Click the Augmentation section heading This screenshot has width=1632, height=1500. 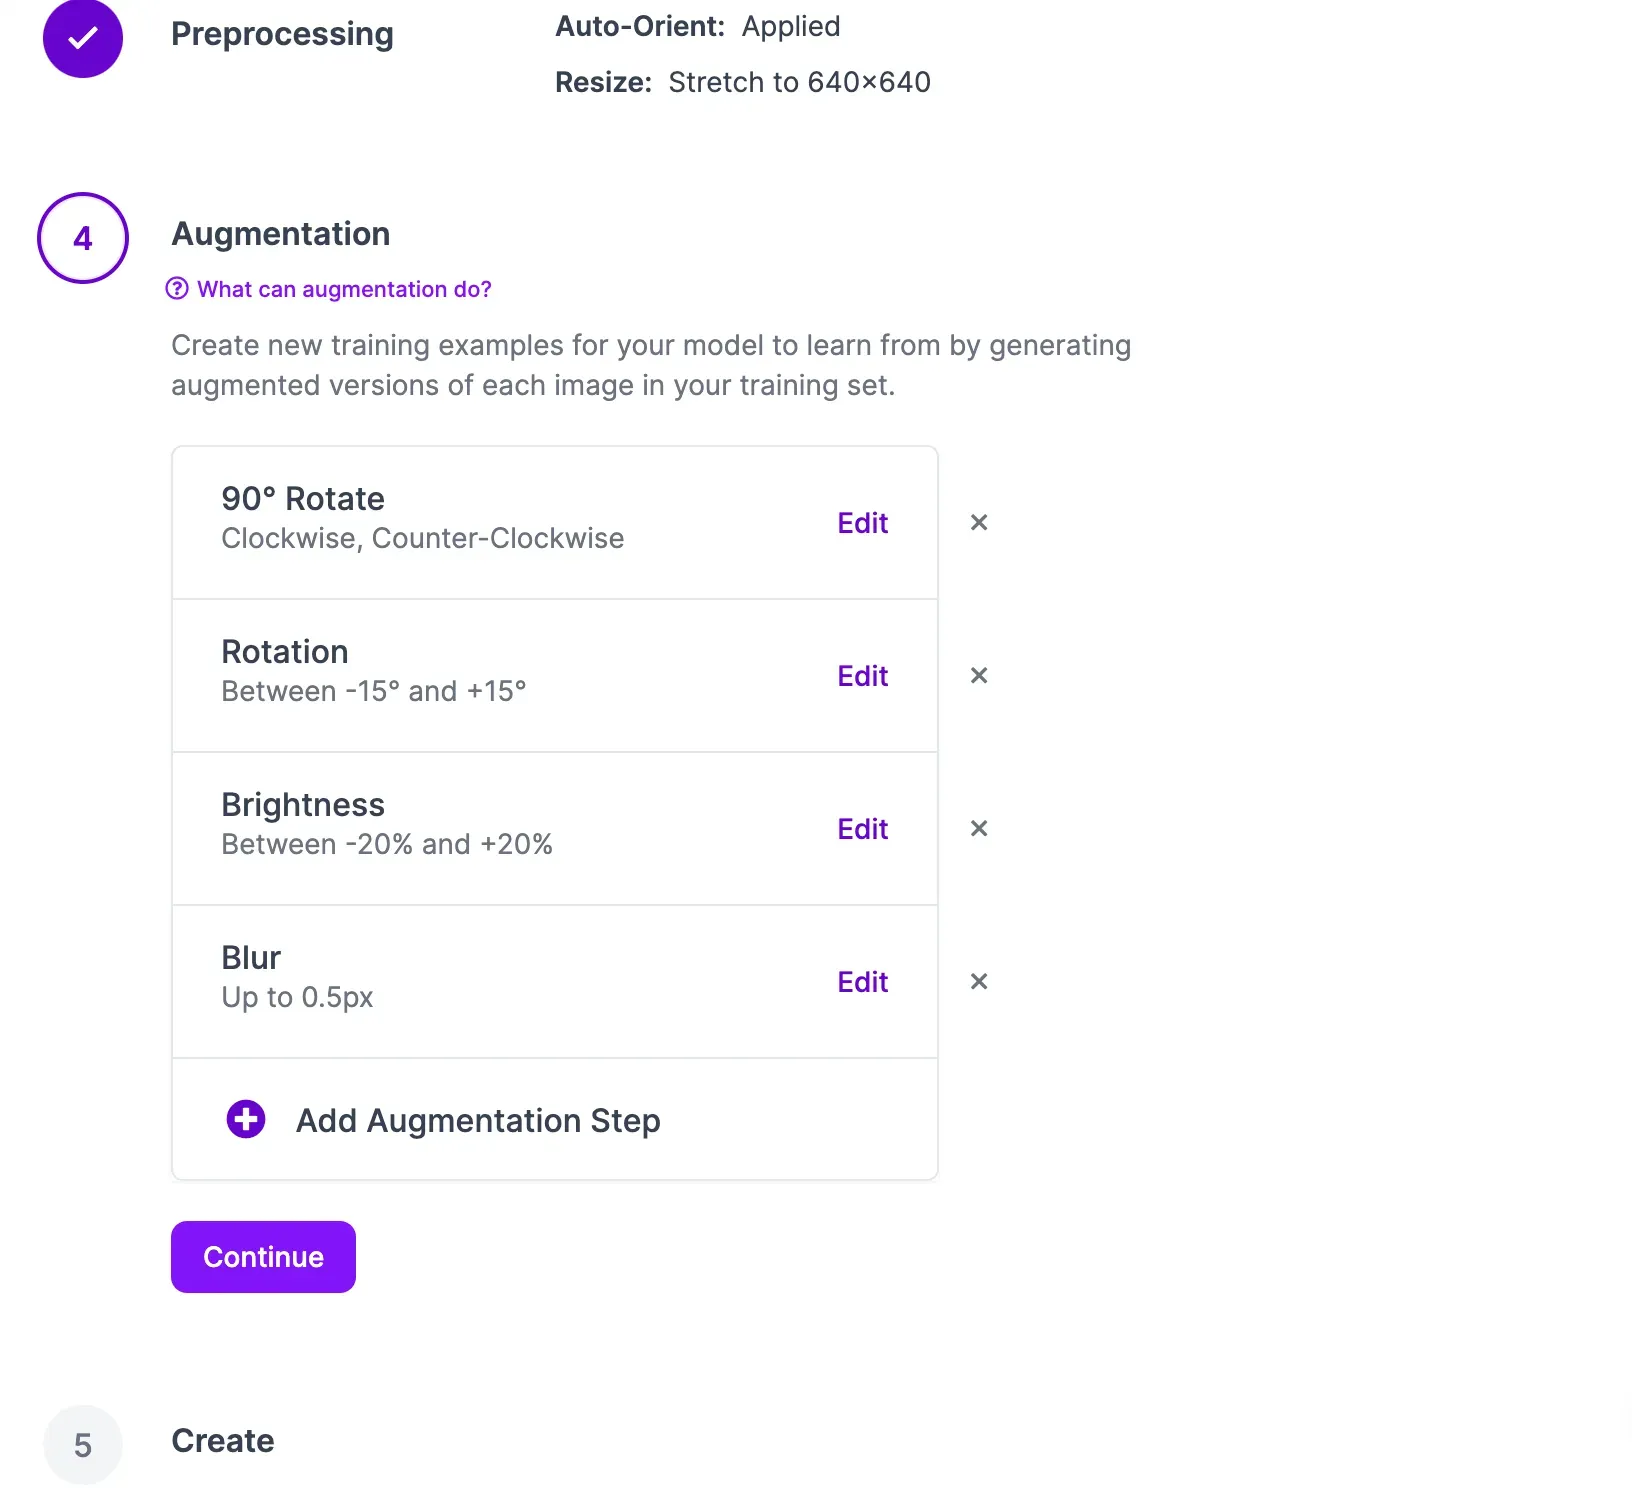tap(281, 234)
